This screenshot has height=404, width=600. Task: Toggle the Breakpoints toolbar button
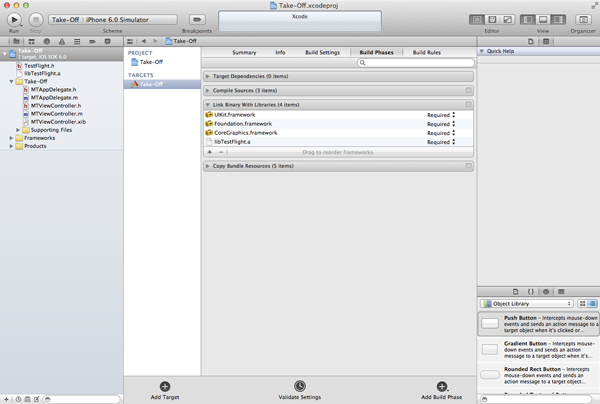click(197, 20)
